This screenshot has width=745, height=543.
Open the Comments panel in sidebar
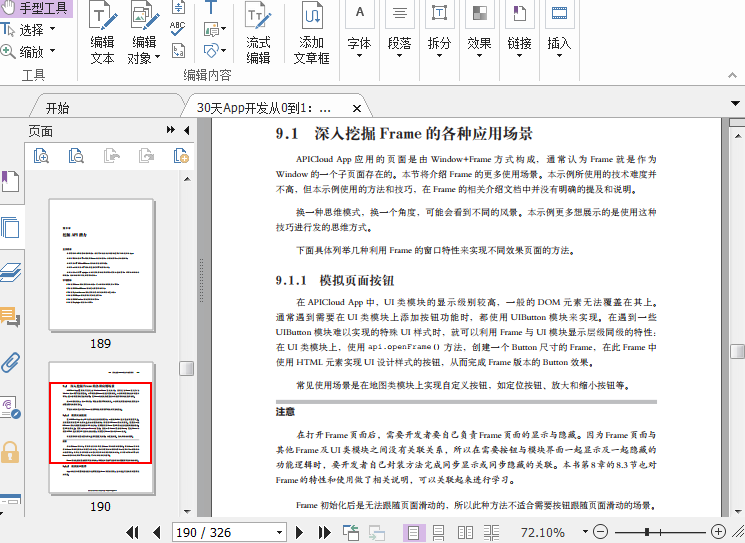click(10, 317)
